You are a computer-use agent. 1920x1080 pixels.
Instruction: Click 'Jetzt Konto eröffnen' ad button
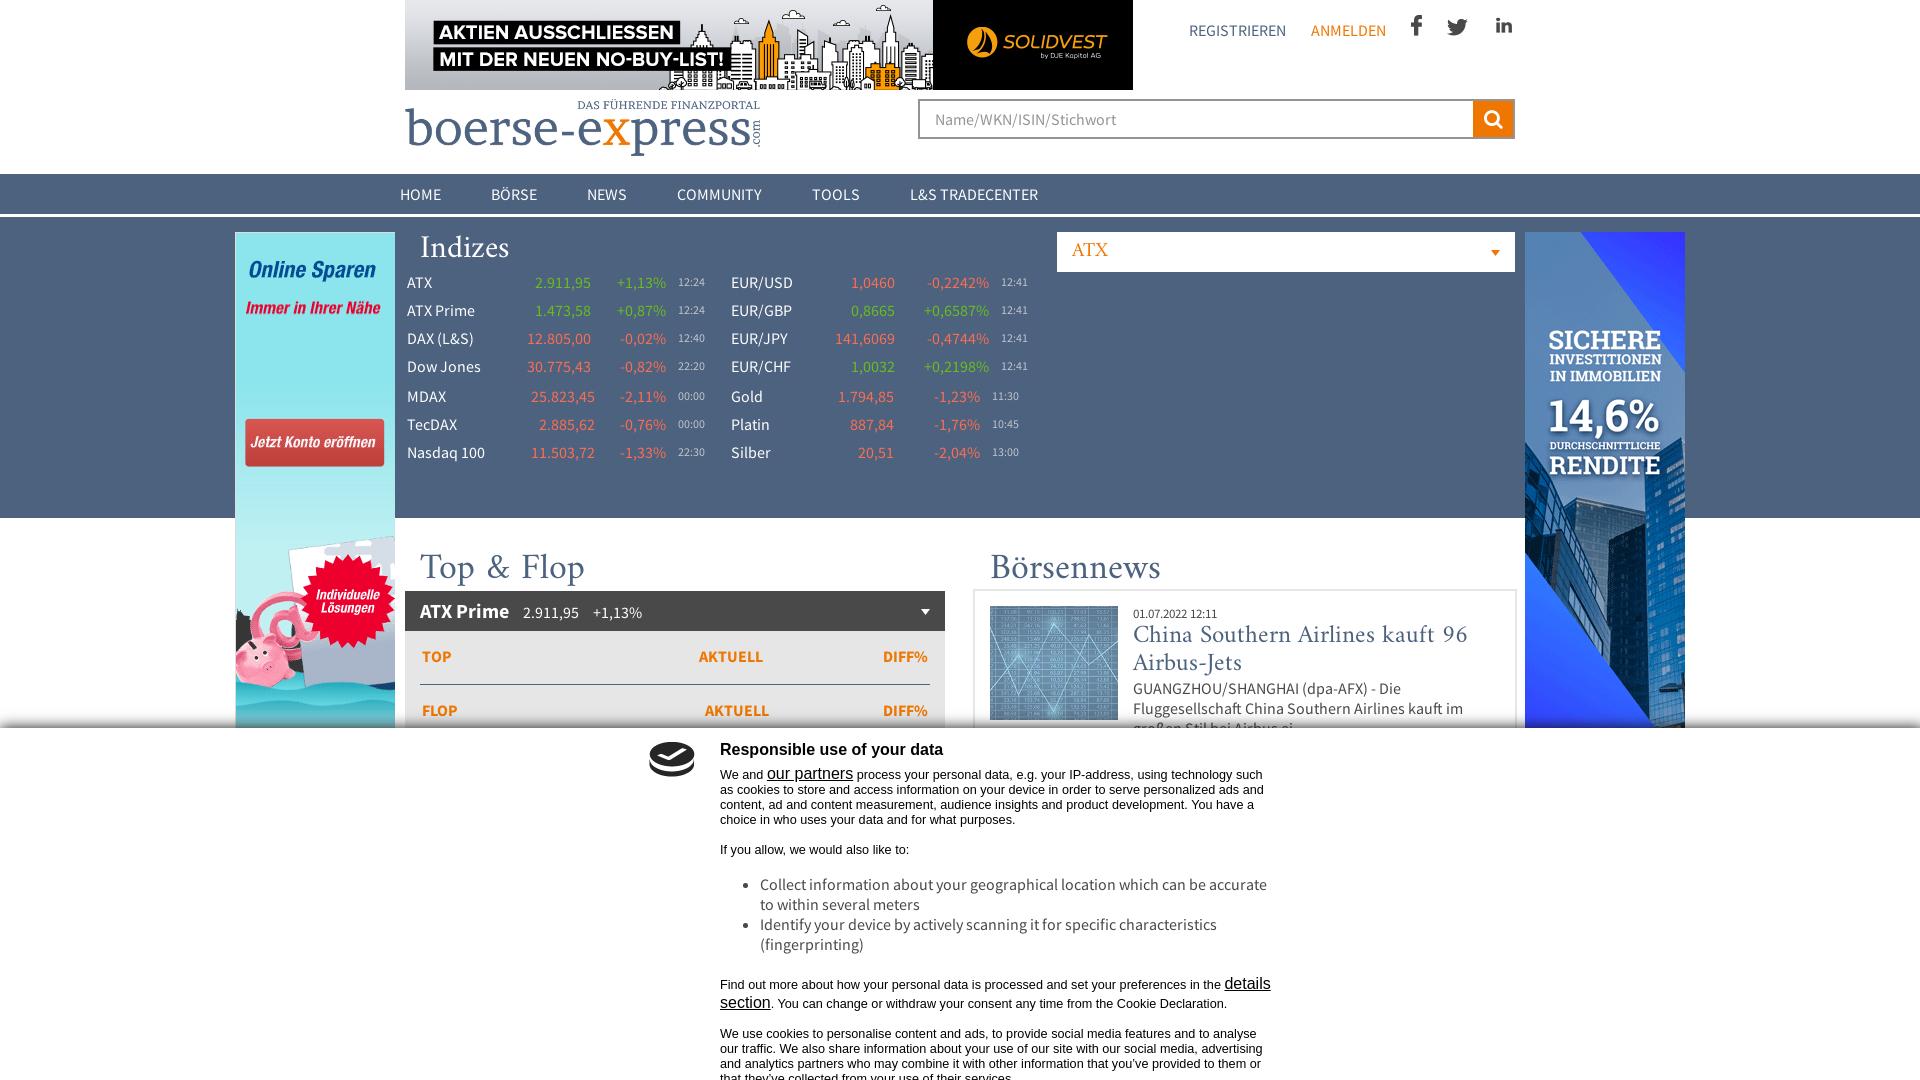(315, 443)
